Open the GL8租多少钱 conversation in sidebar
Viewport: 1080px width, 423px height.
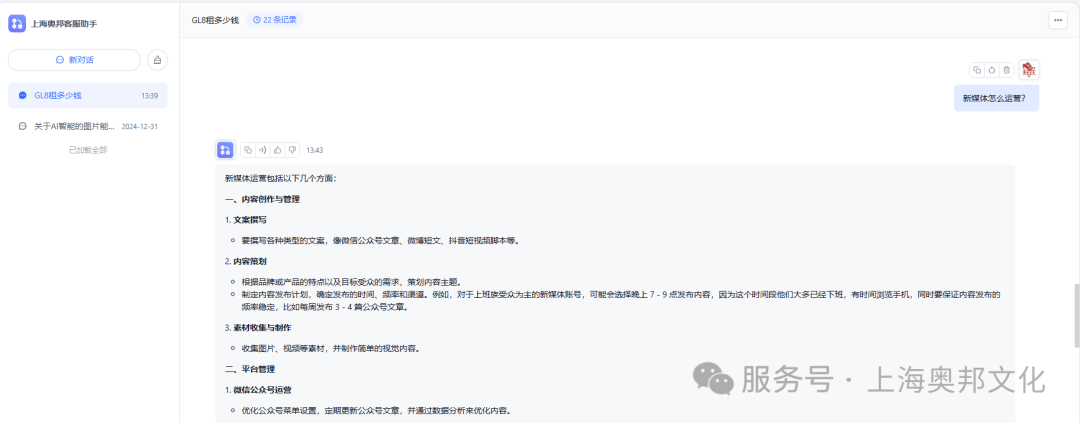click(x=87, y=95)
